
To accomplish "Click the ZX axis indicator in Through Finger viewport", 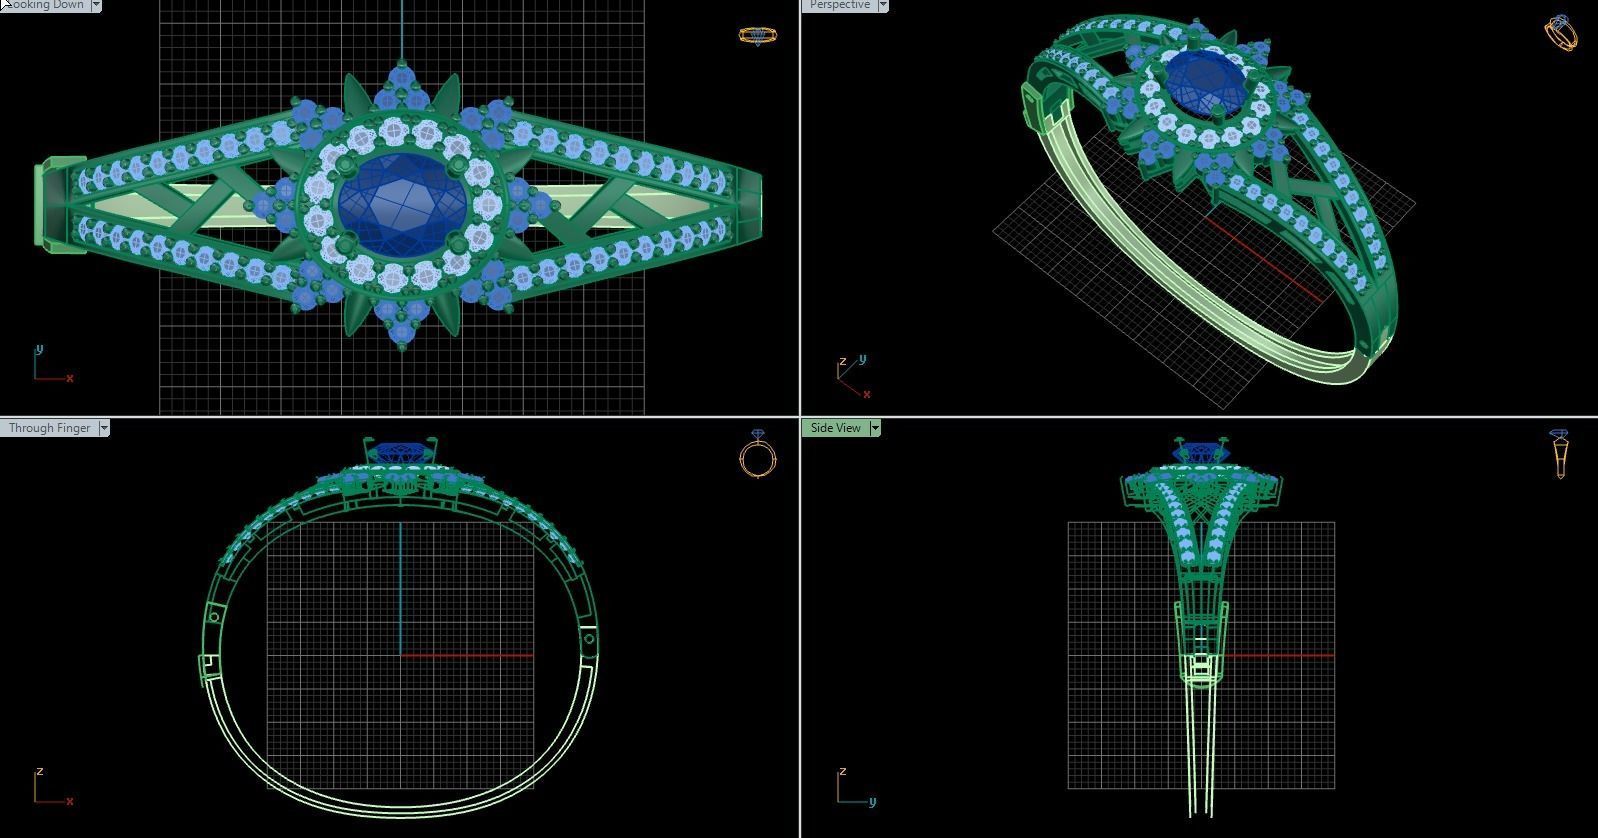I will point(52,787).
